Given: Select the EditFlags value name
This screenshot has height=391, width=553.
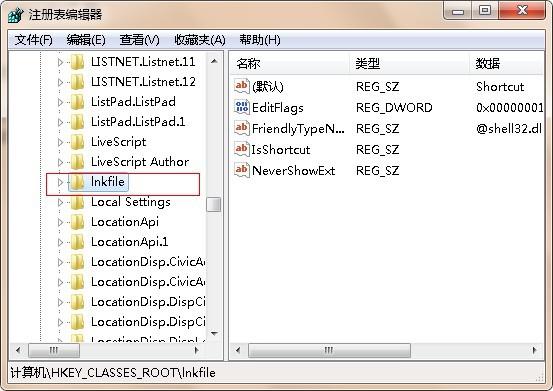Looking at the screenshot, I should click(x=278, y=108).
